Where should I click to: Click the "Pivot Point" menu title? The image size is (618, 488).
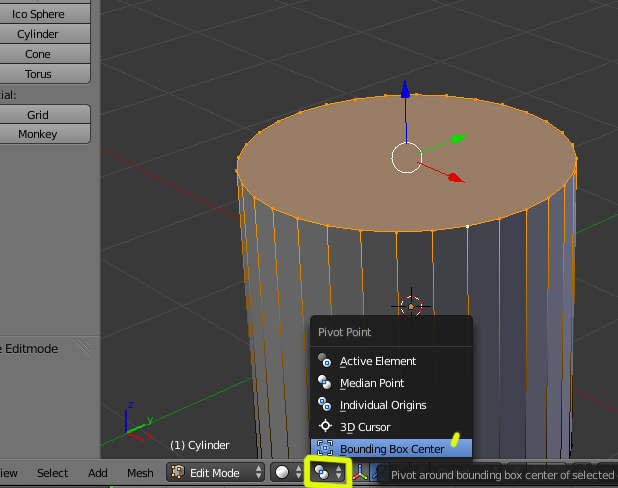344,332
